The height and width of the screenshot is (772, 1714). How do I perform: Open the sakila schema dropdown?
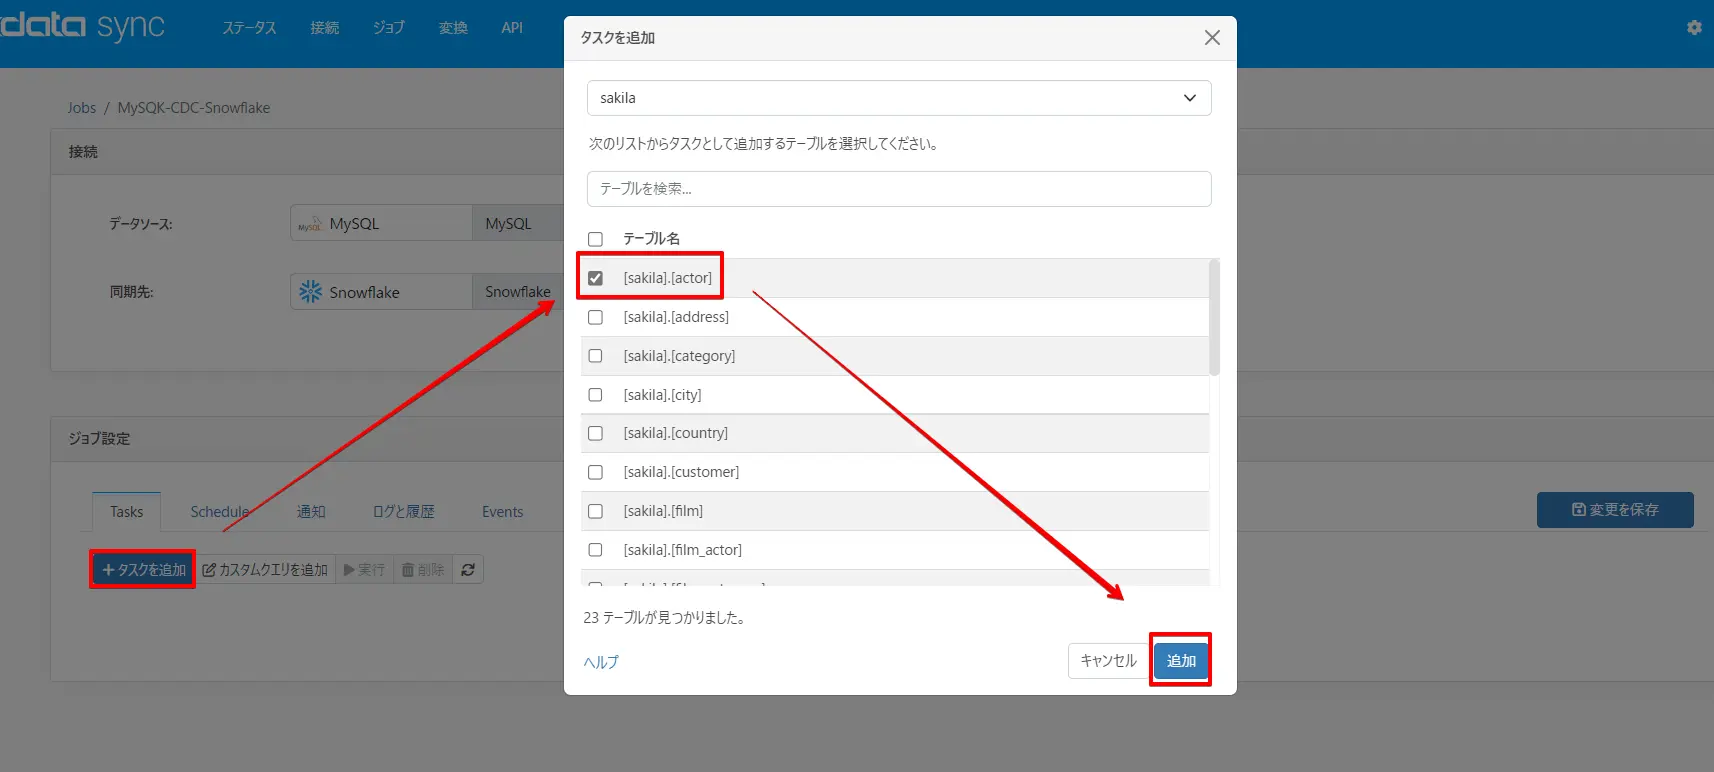899,98
